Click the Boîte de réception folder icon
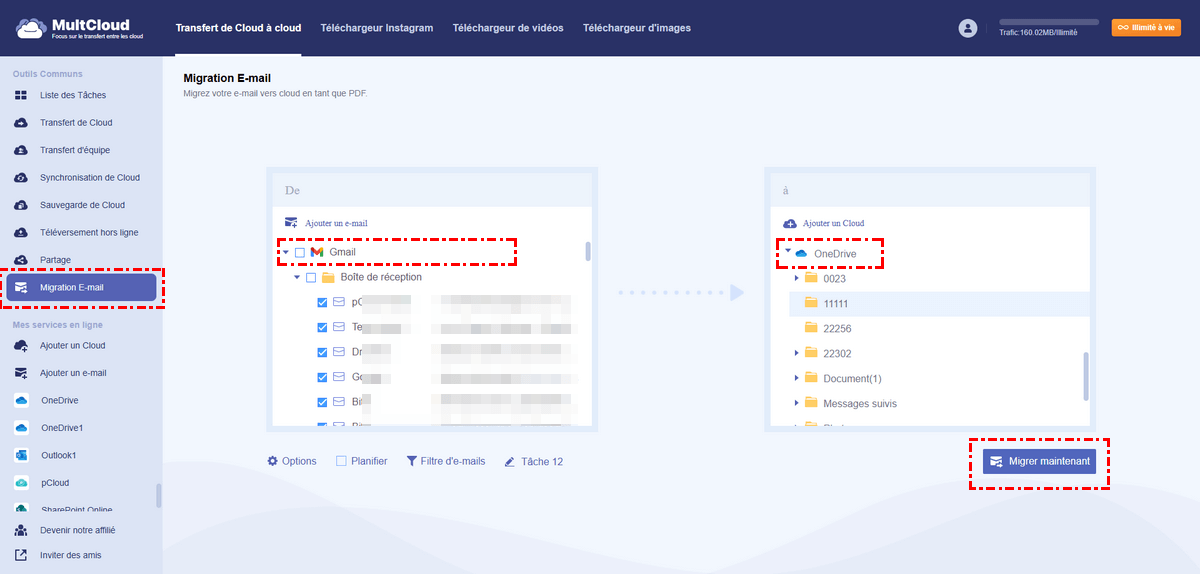1200x574 pixels. (328, 278)
